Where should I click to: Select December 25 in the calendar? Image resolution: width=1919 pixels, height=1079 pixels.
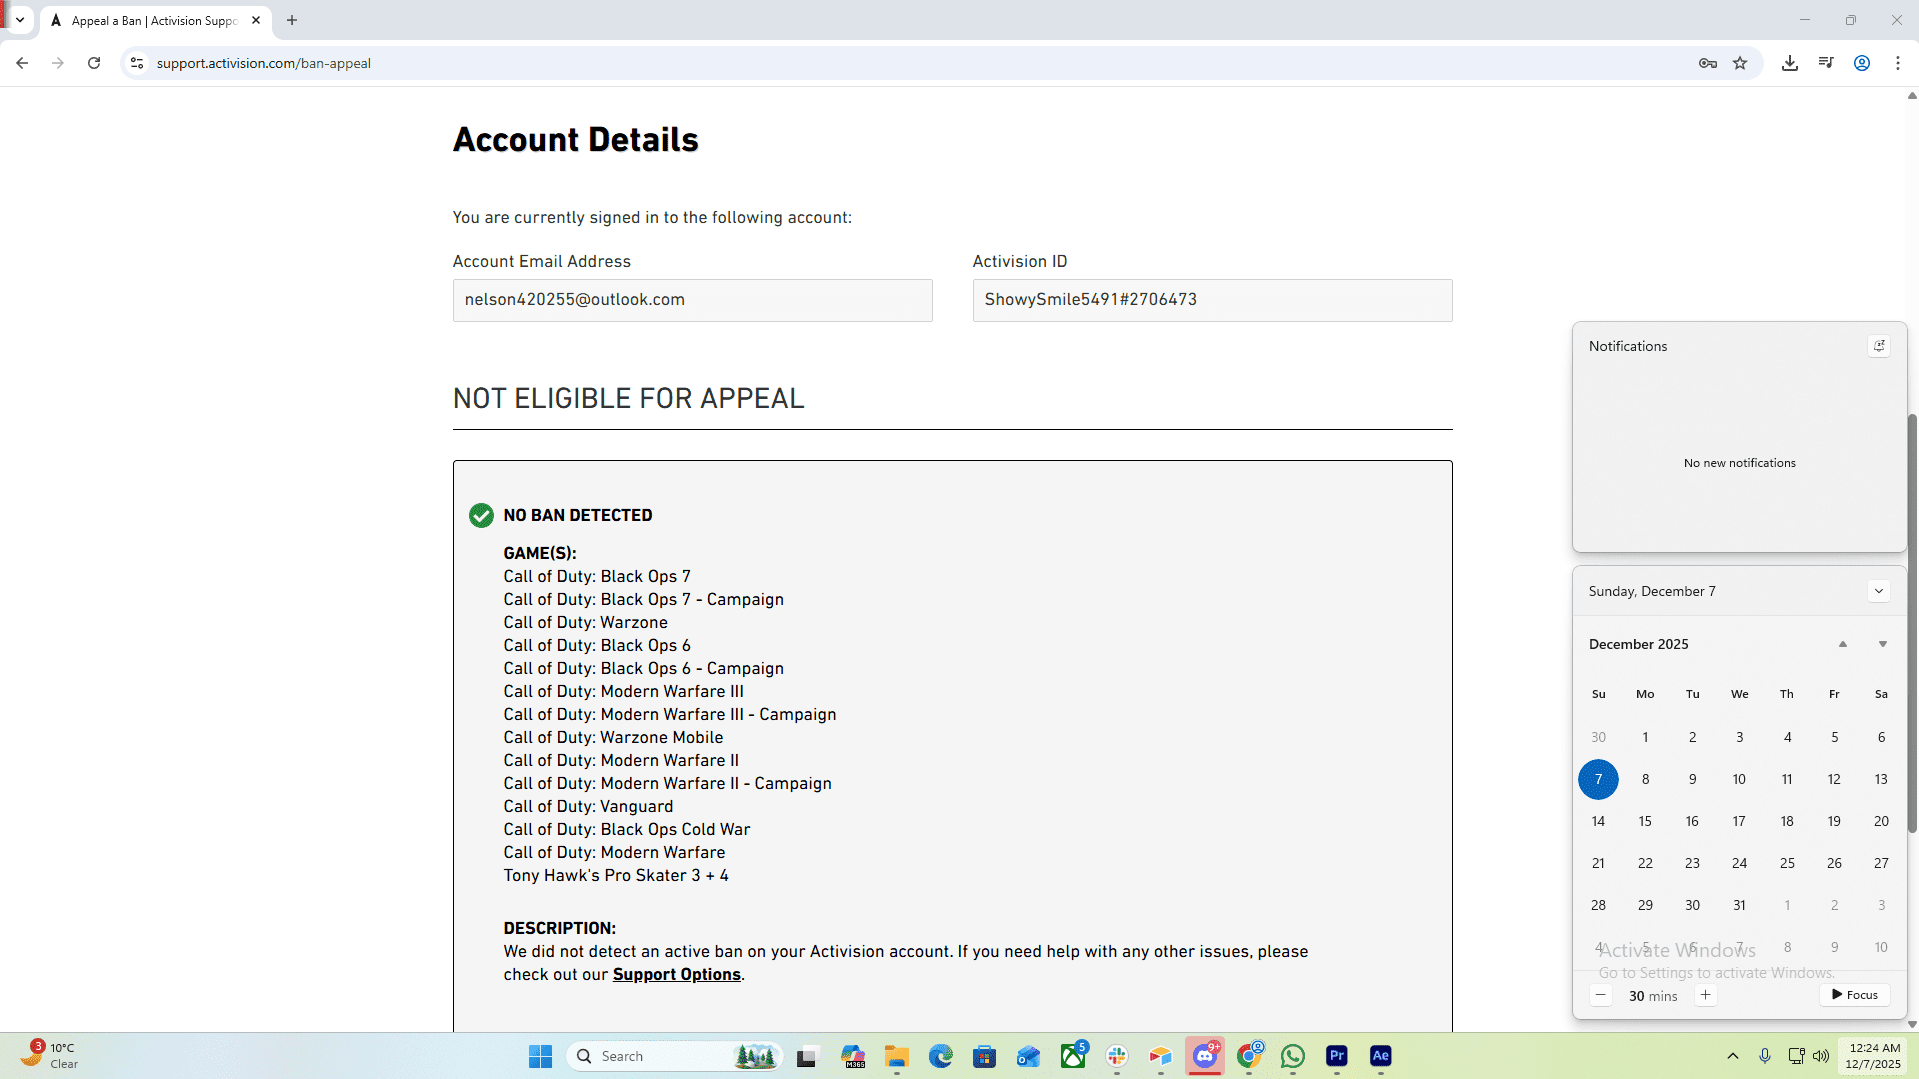(x=1787, y=863)
